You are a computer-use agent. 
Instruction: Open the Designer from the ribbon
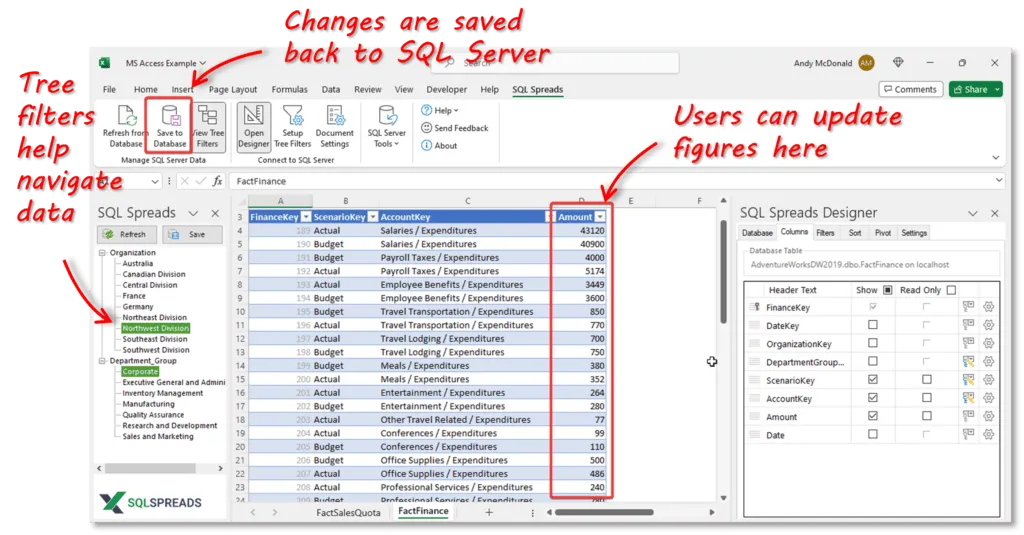pyautogui.click(x=254, y=116)
